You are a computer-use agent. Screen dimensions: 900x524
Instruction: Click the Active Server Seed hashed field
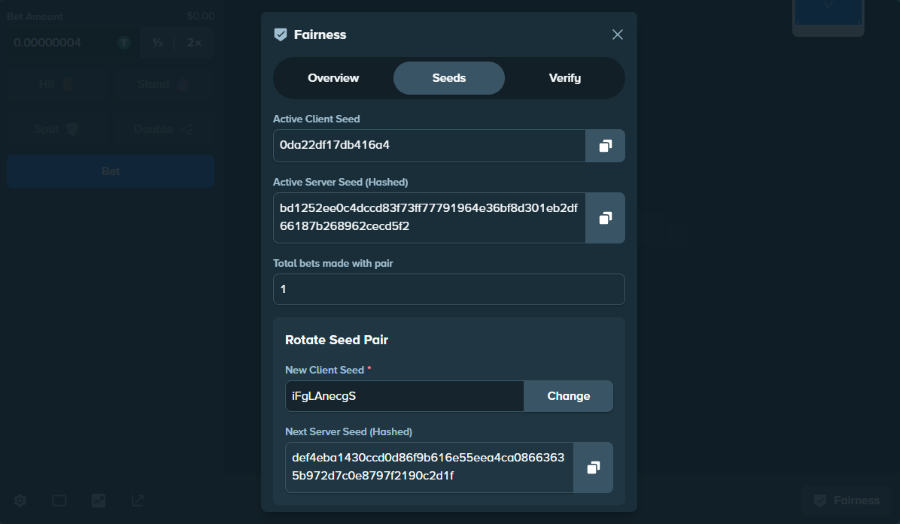pos(429,218)
